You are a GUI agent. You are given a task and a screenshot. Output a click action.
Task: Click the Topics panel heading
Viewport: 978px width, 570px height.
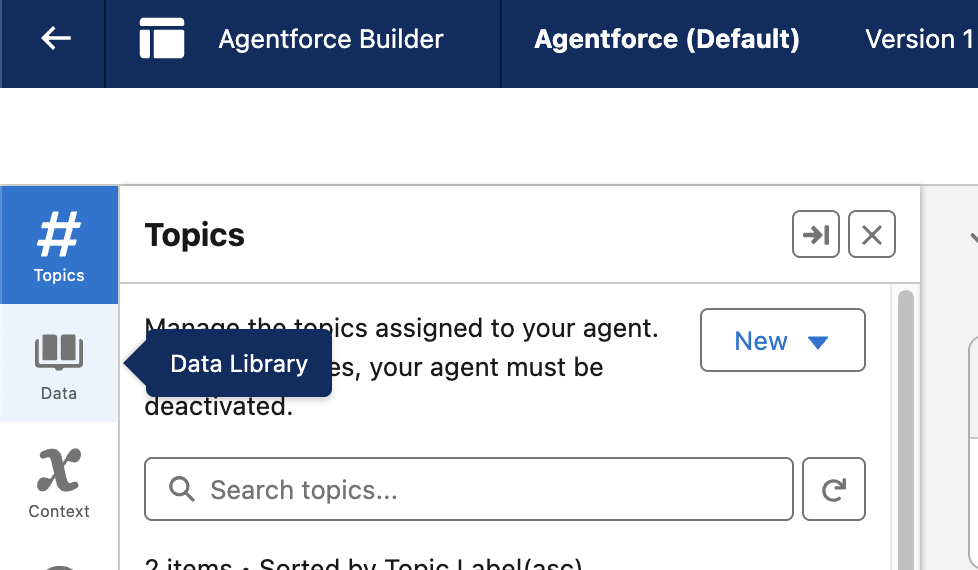(195, 235)
